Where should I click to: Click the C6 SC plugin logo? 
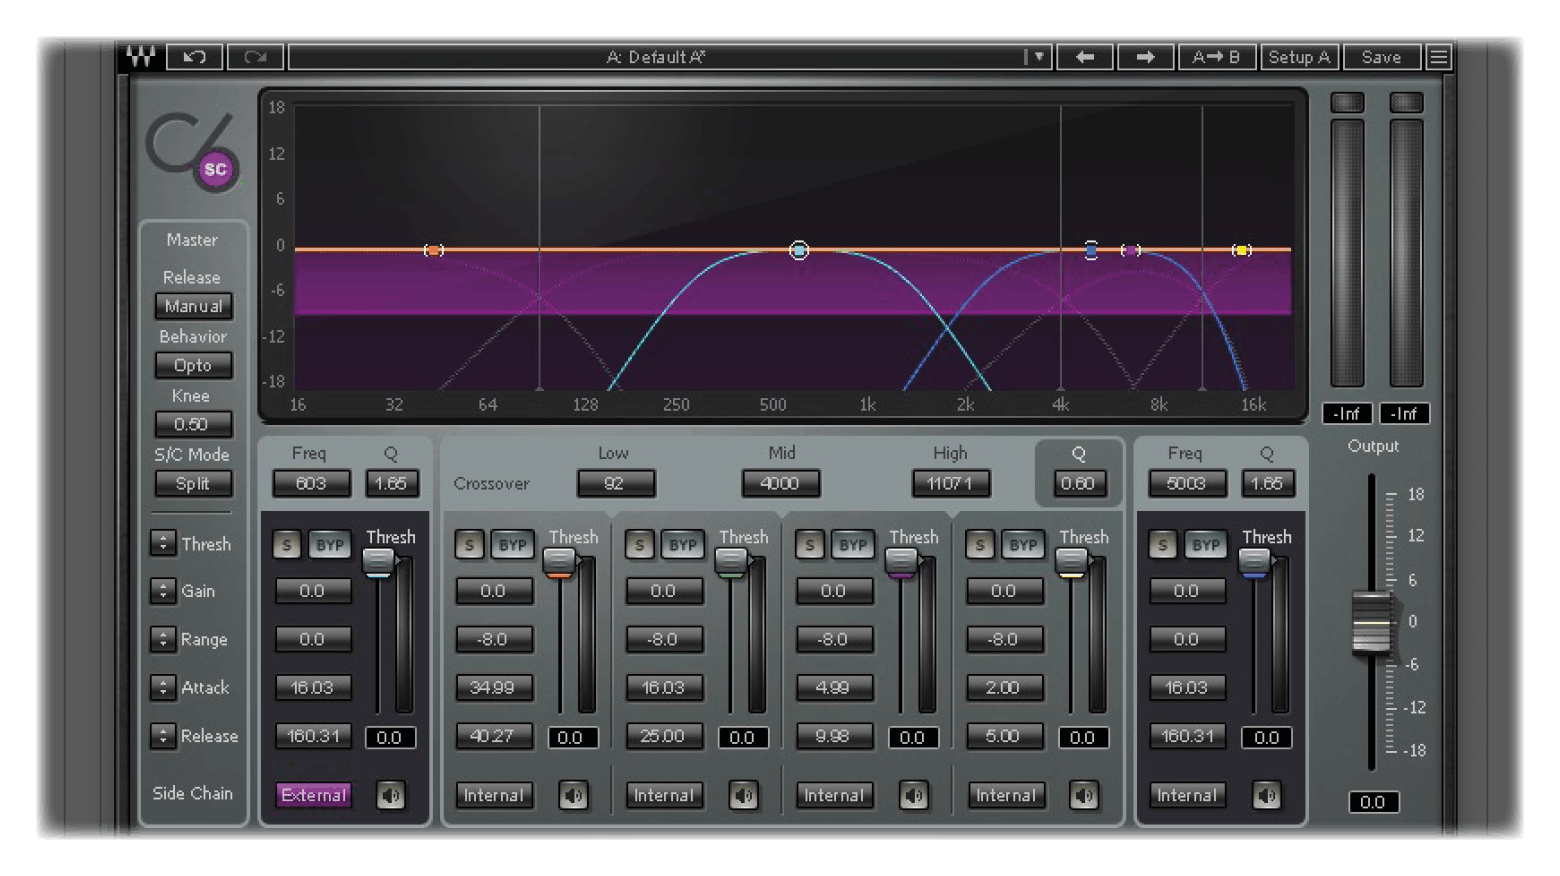coord(193,153)
